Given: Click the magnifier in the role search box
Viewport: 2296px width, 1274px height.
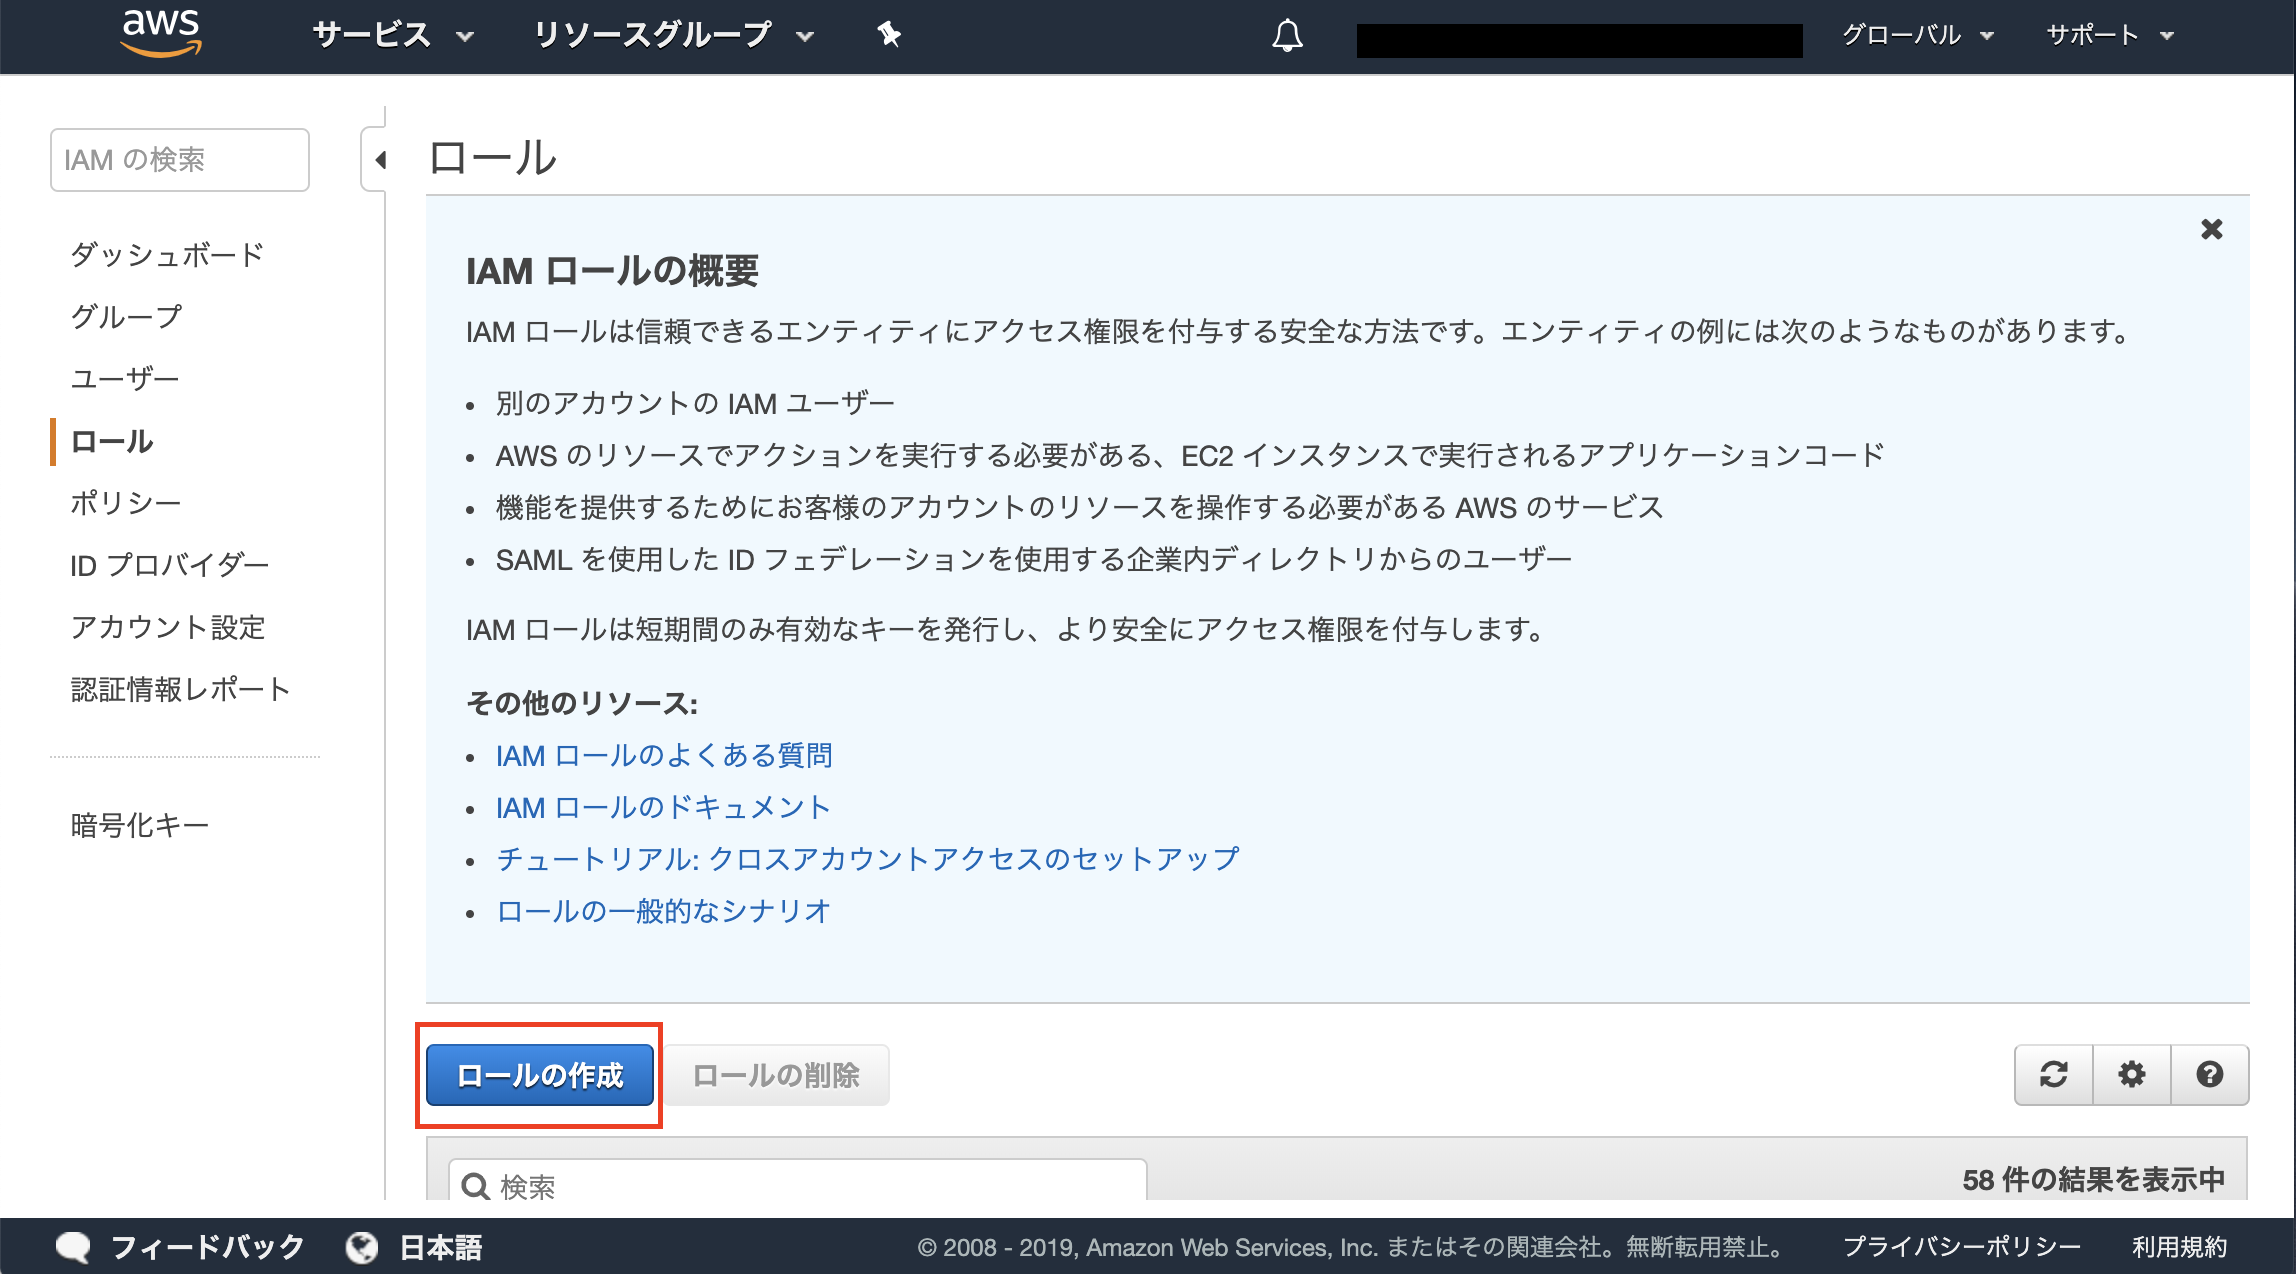Looking at the screenshot, I should [478, 1186].
